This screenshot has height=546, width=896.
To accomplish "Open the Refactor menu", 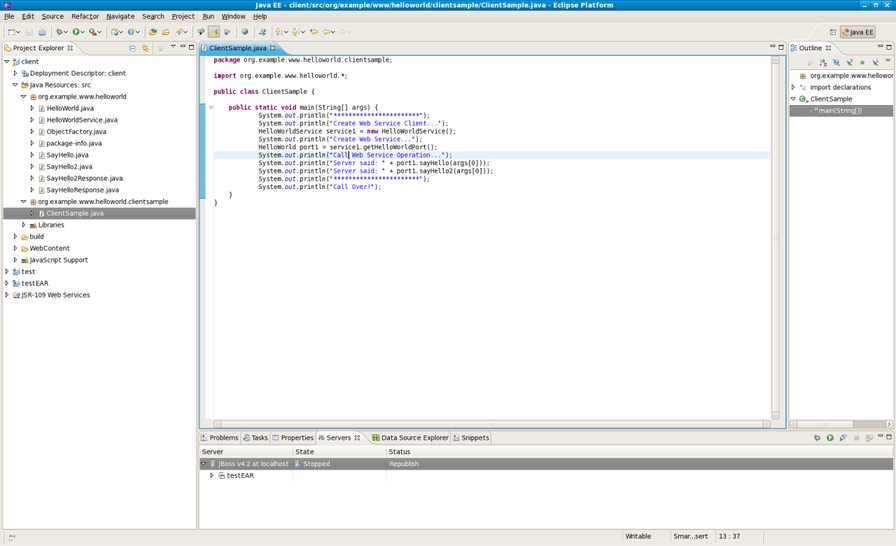I will (x=85, y=16).
